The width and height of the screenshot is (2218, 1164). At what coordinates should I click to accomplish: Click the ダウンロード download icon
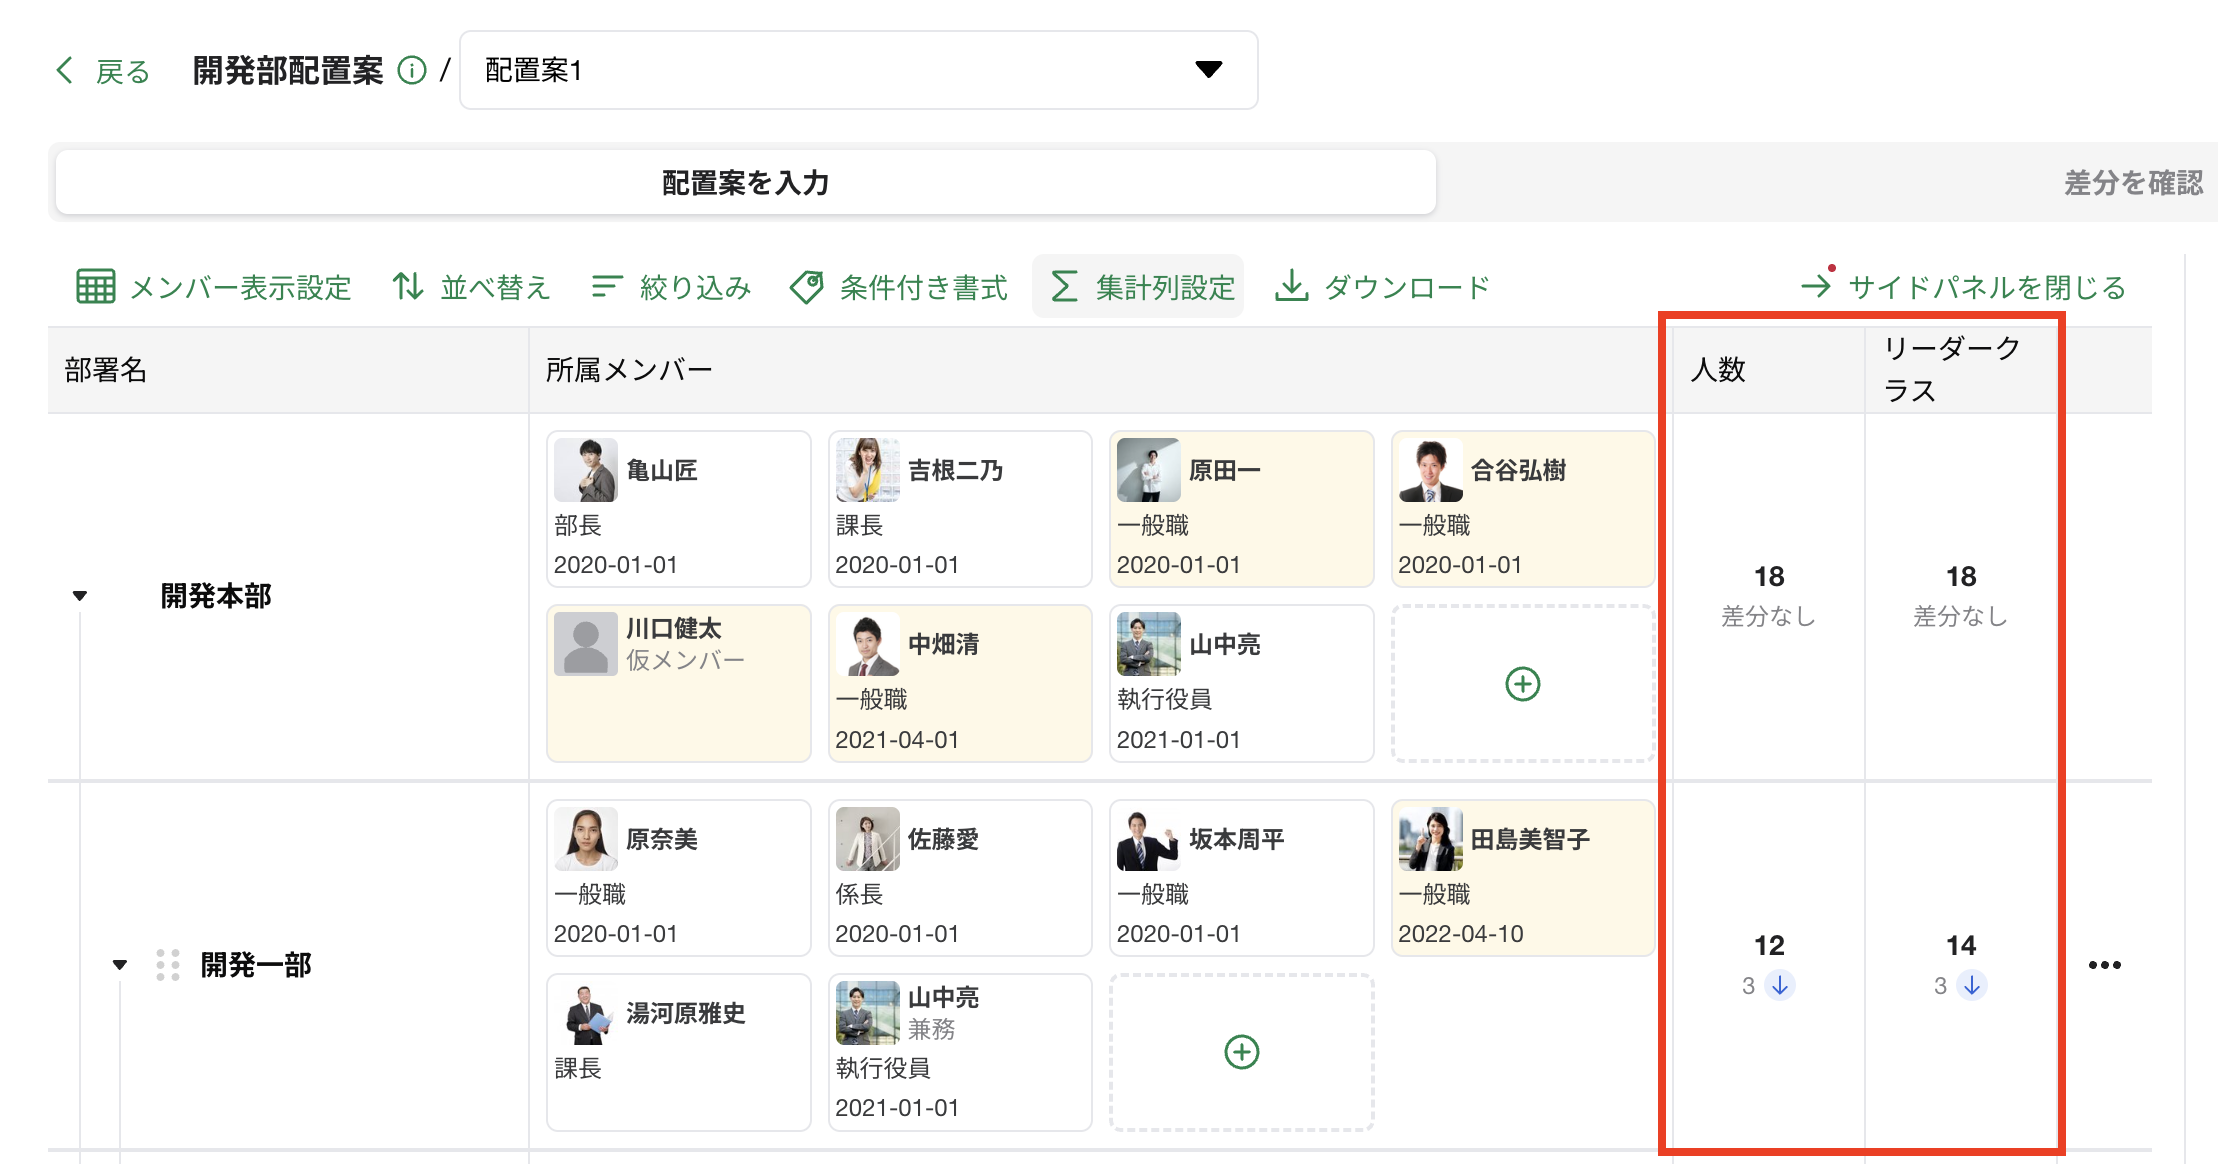(1292, 286)
